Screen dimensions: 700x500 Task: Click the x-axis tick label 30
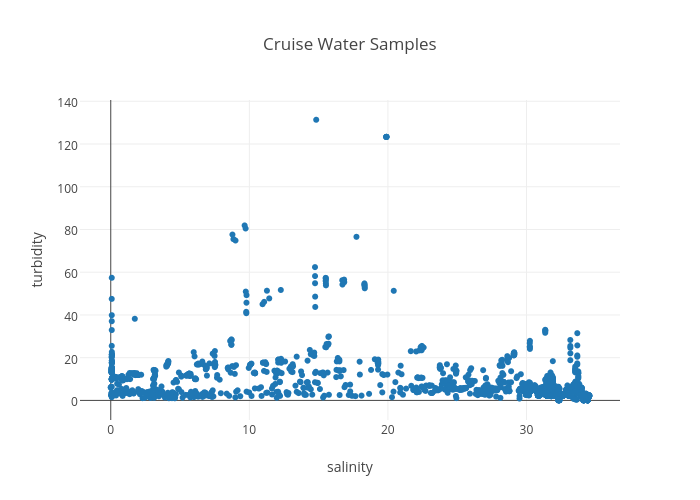[526, 429]
